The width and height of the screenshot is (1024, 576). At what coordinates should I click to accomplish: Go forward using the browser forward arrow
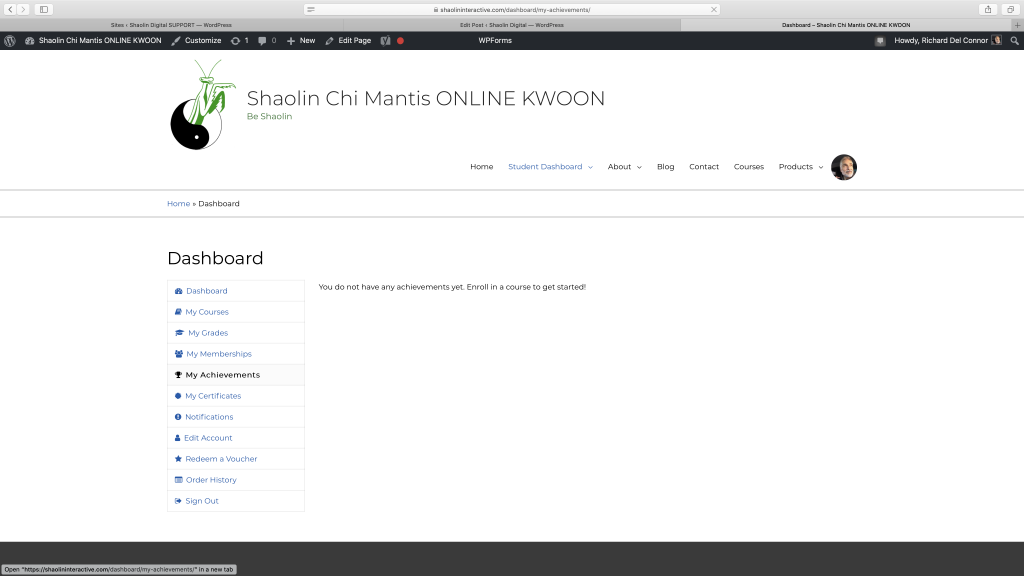pos(23,9)
